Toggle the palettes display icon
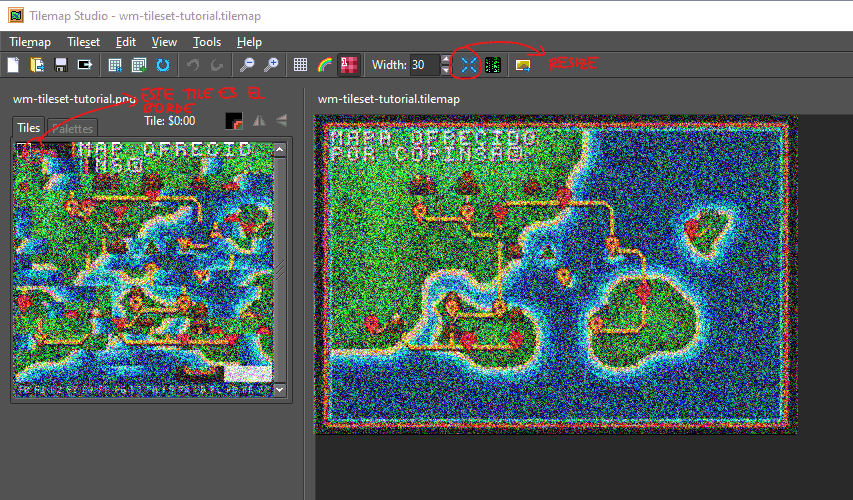 coord(349,65)
